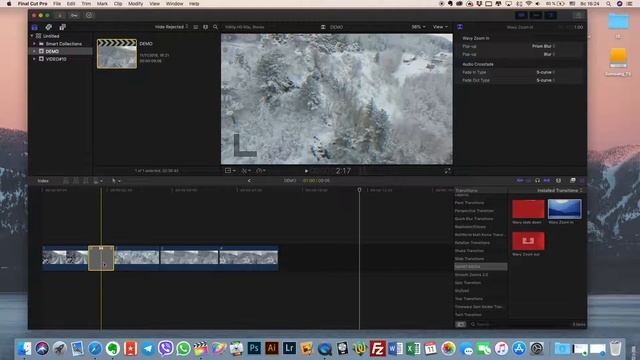Viewport: 640px width, 360px height.
Task: Open Fade Out Type S-curve dropdown
Action: tap(546, 80)
